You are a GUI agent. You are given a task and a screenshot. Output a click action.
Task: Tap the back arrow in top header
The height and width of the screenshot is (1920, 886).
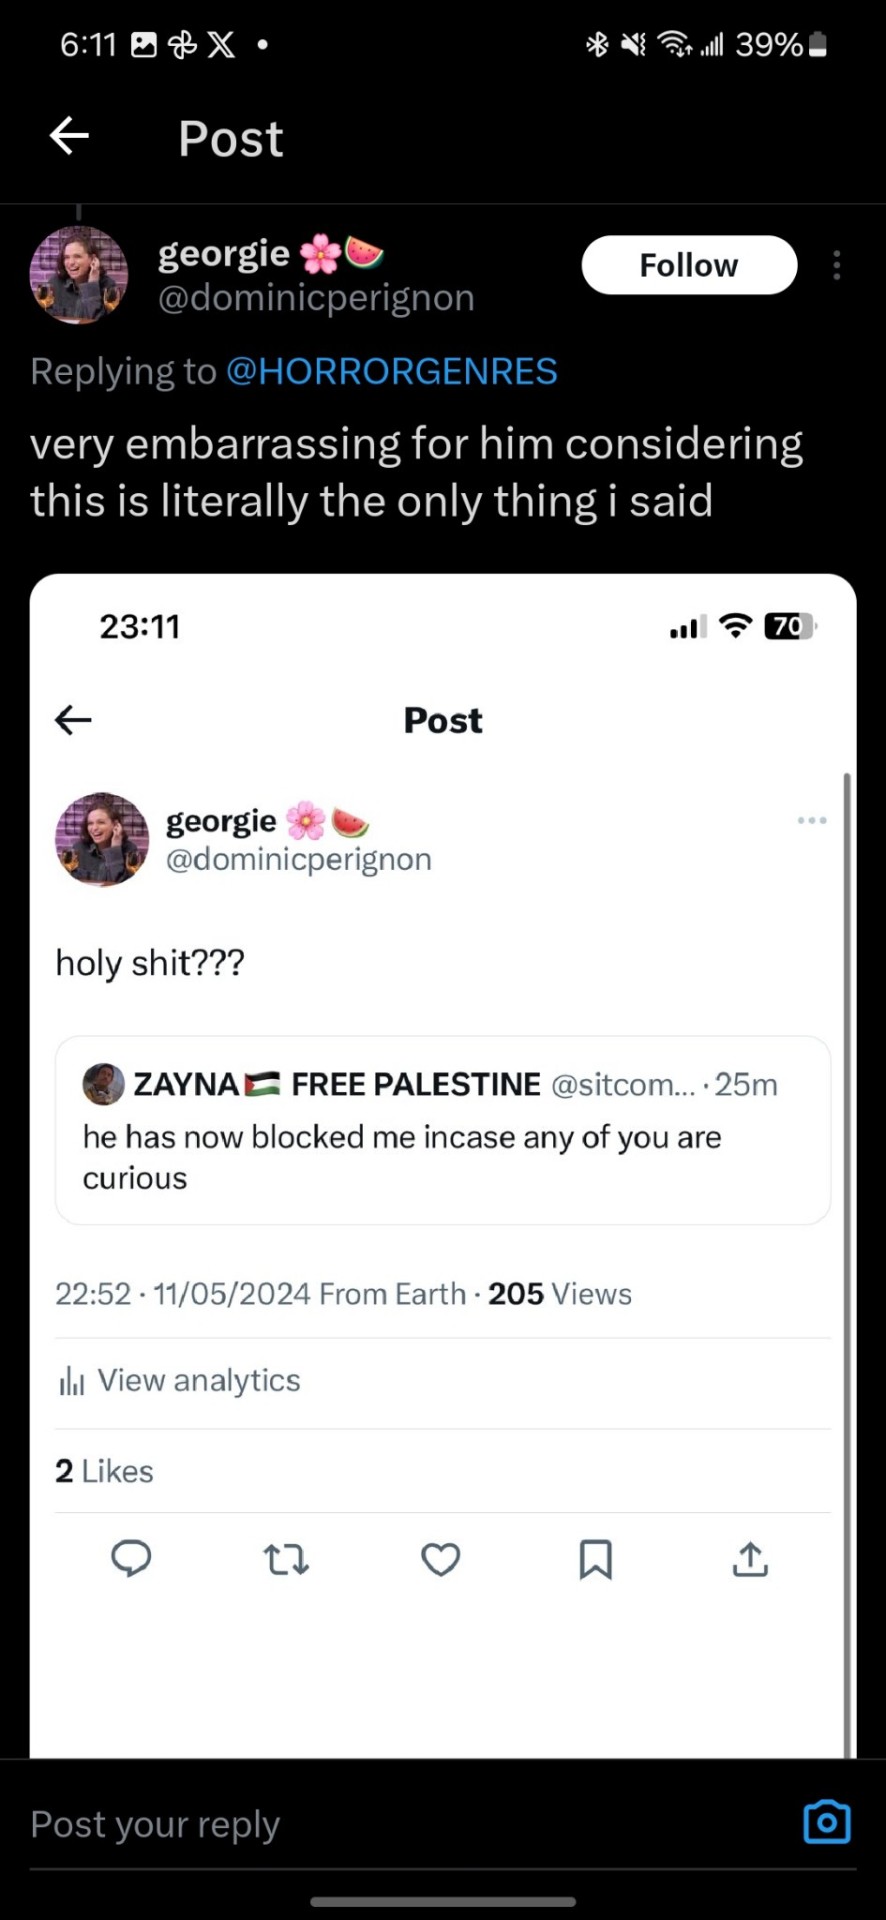[x=70, y=136]
